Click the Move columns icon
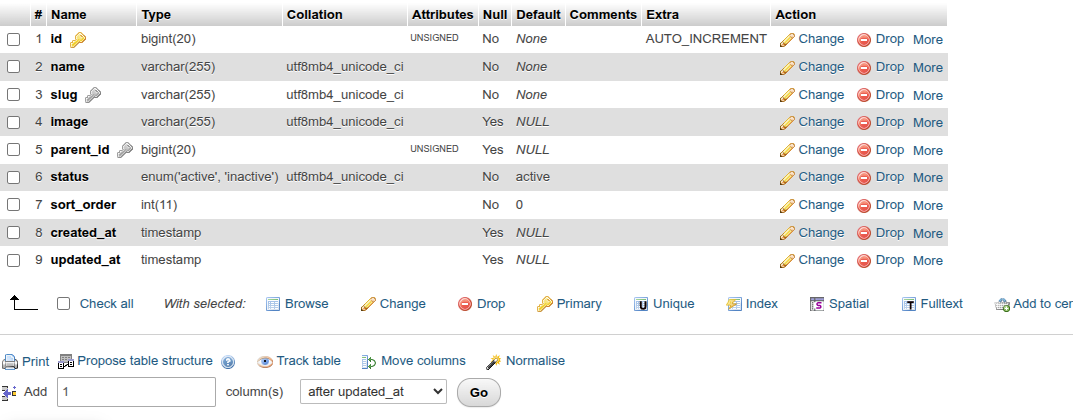This screenshot has width=1073, height=420. tap(369, 362)
